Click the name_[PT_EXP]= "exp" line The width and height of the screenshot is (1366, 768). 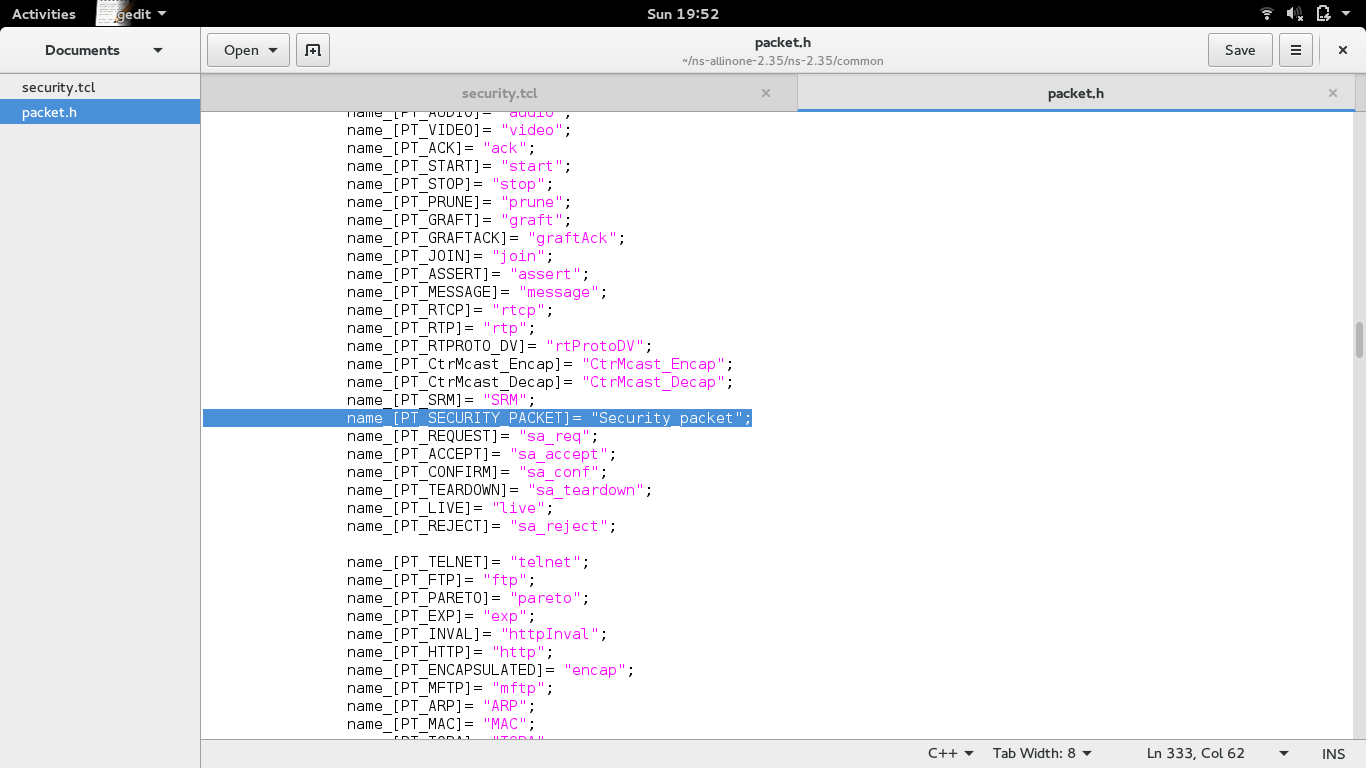click(441, 616)
